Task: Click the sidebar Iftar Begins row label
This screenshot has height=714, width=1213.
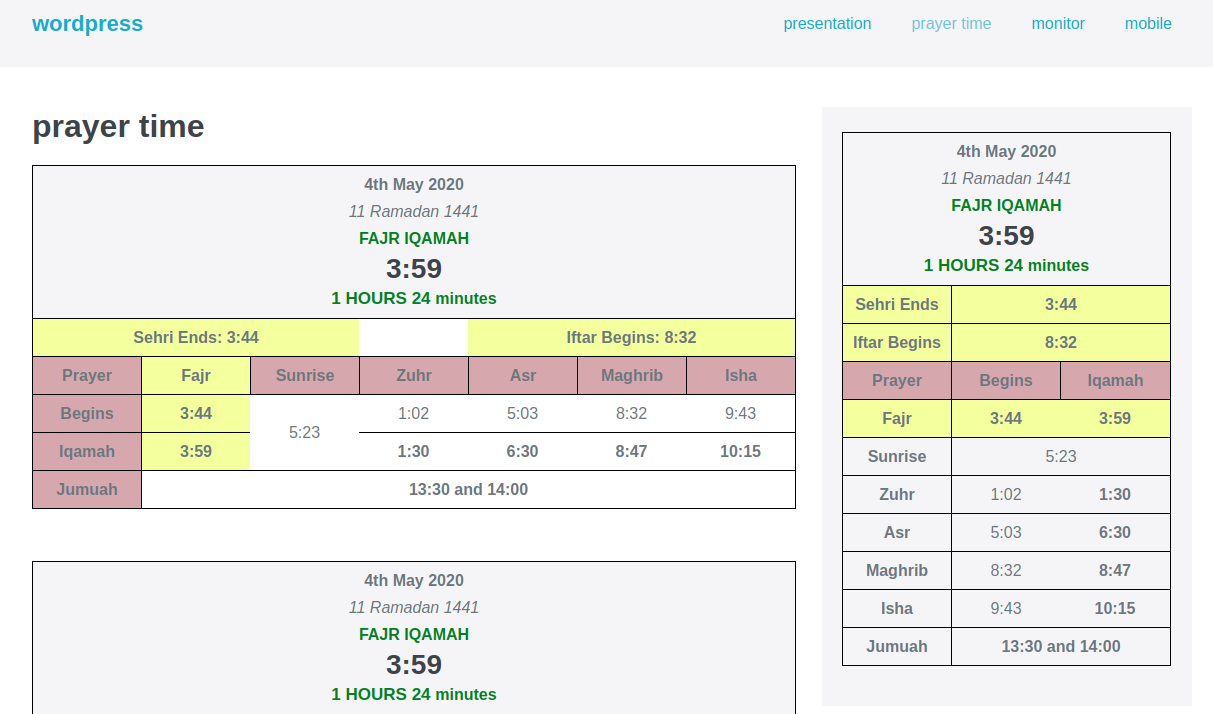Action: coord(897,343)
